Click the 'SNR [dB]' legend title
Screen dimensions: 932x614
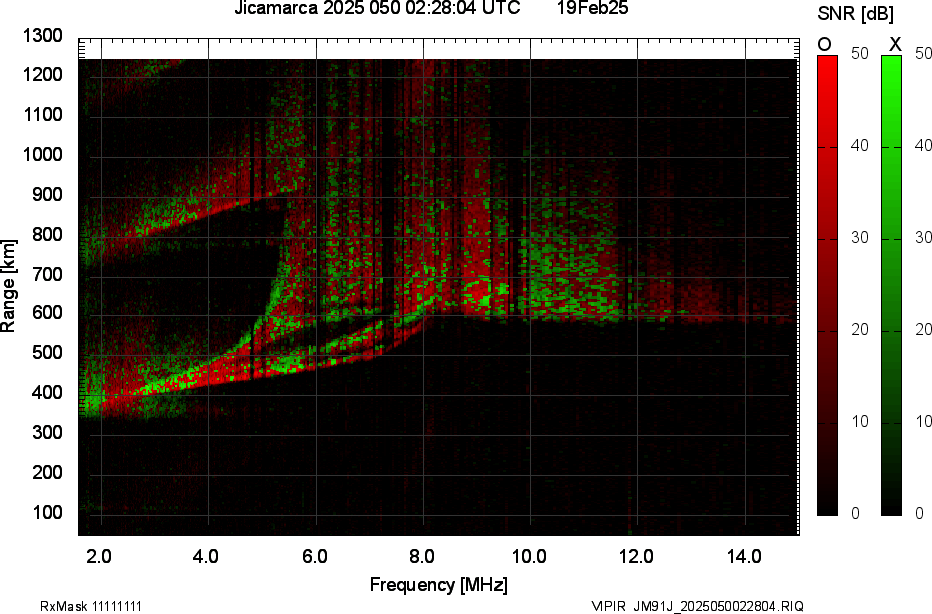click(855, 14)
